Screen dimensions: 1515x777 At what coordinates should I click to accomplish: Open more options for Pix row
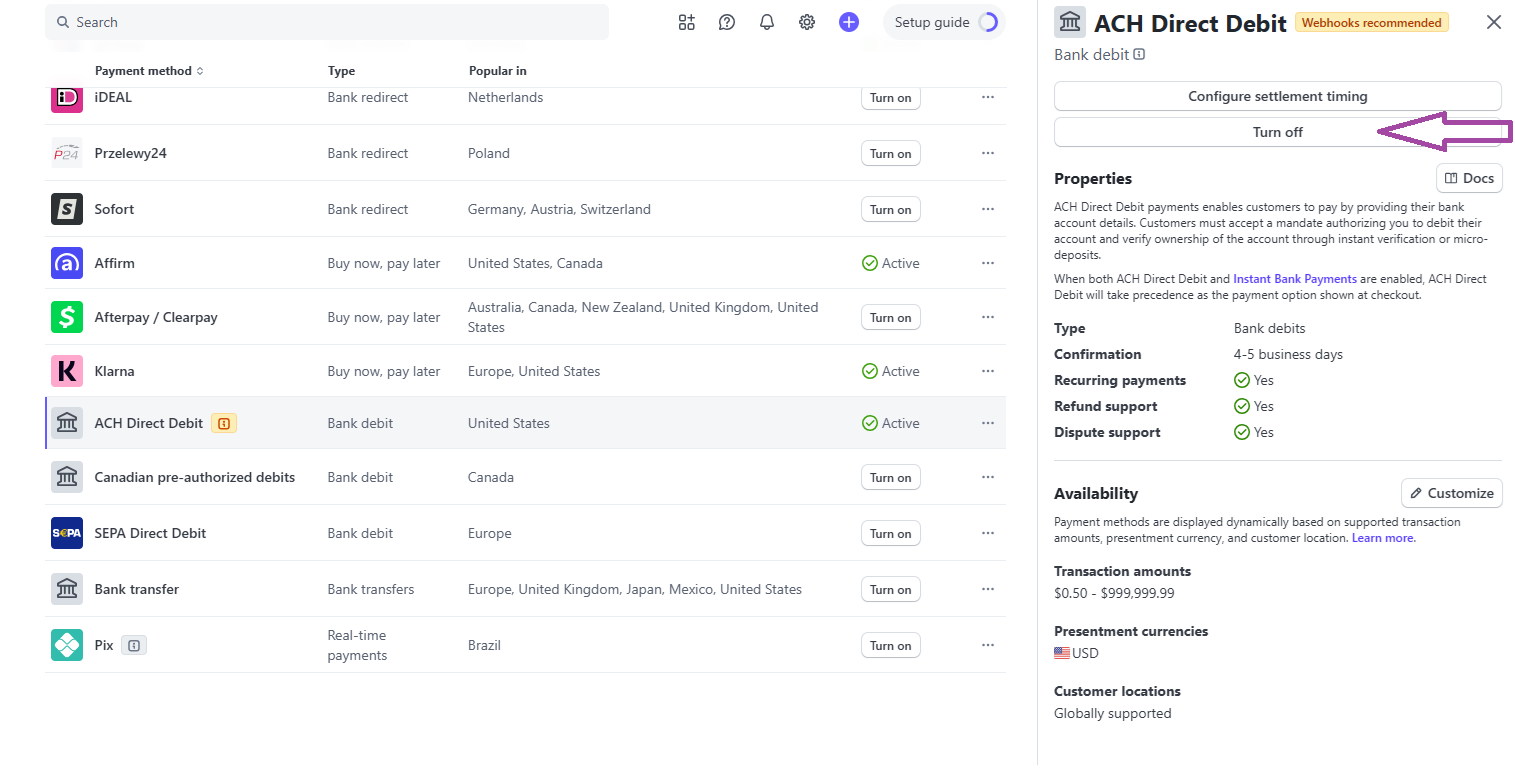click(x=988, y=645)
